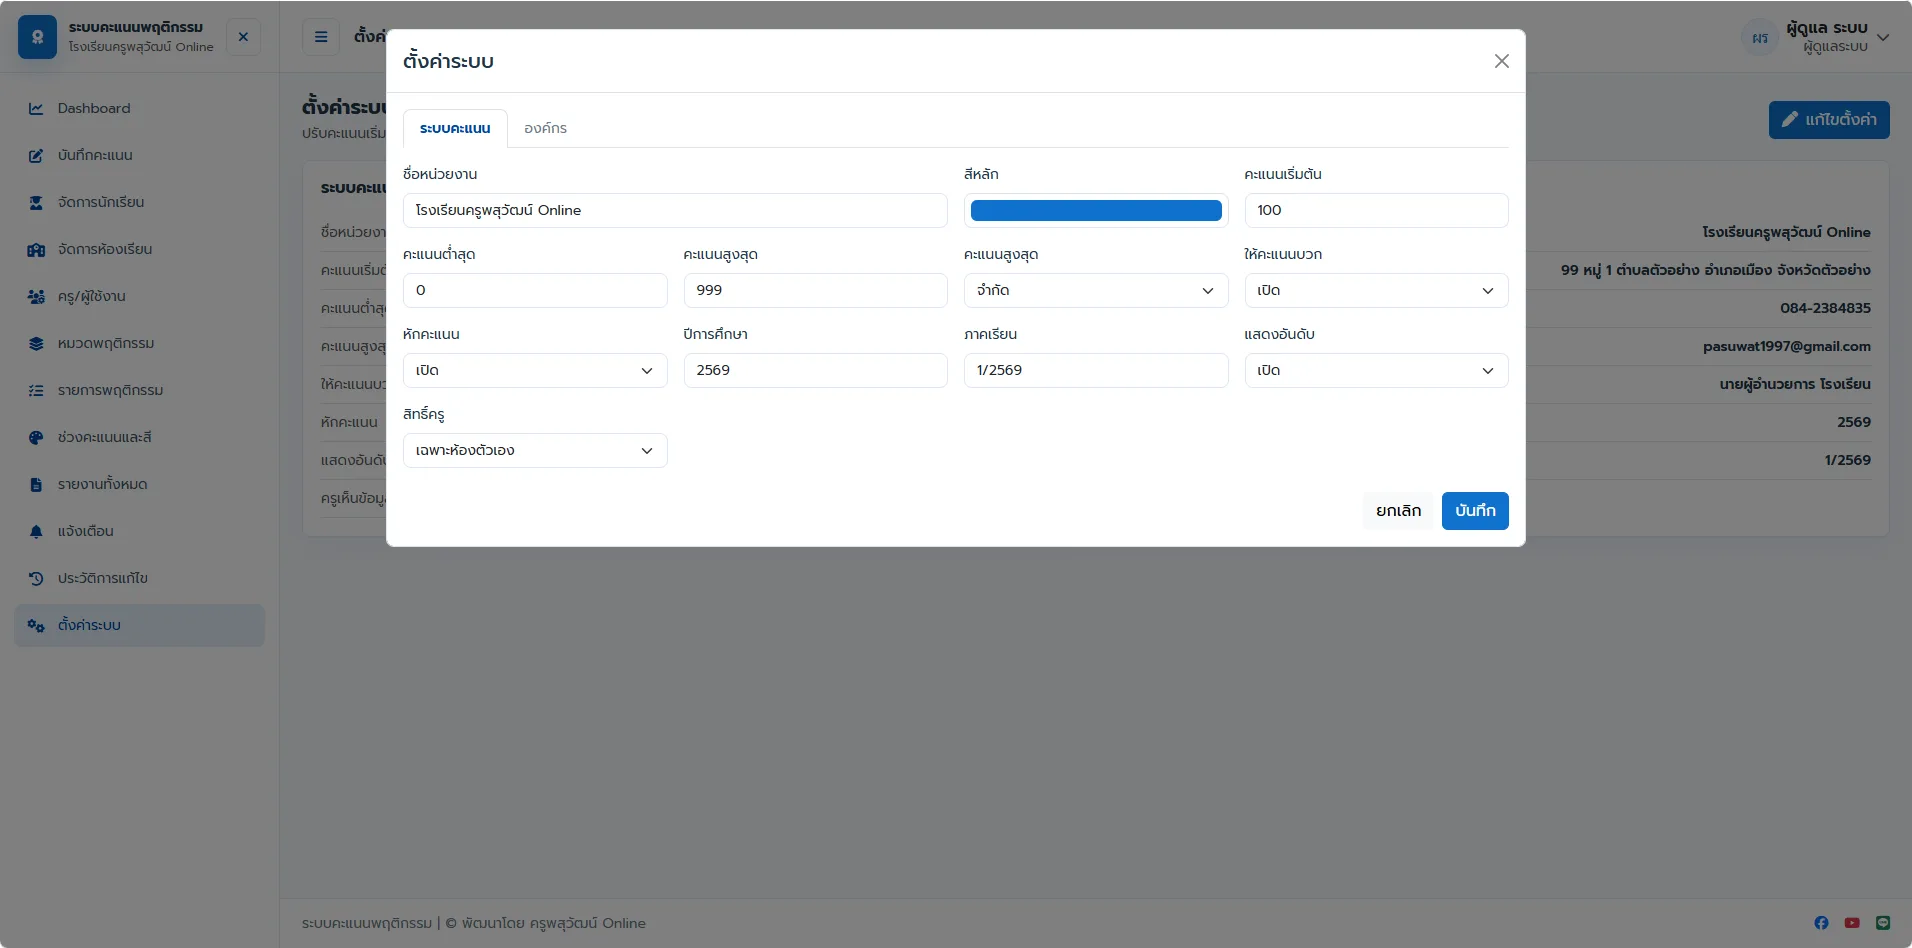
Task: Switch to the ระบบคะแนน tab
Action: pyautogui.click(x=455, y=128)
